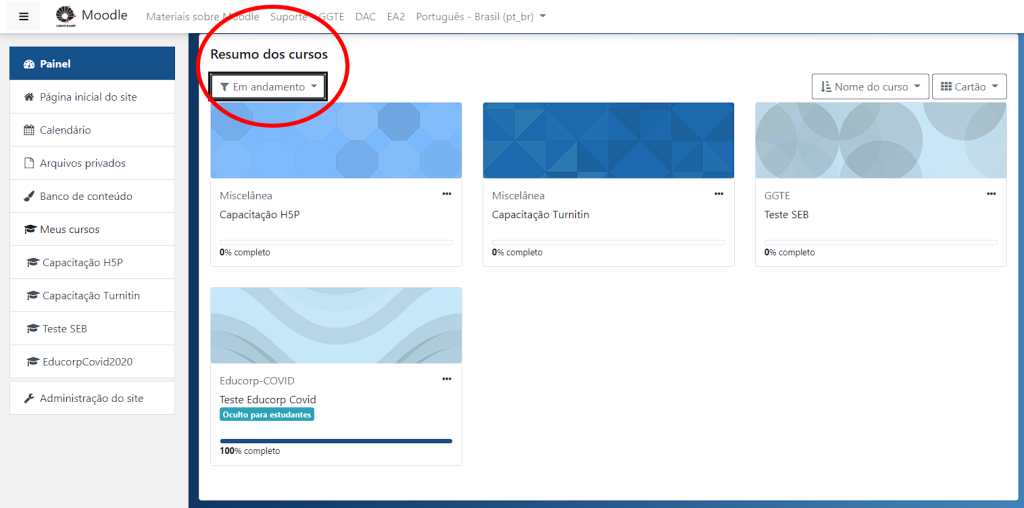This screenshot has width=1024, height=508.
Task: Select DAC in the top navigation
Action: pos(365,17)
